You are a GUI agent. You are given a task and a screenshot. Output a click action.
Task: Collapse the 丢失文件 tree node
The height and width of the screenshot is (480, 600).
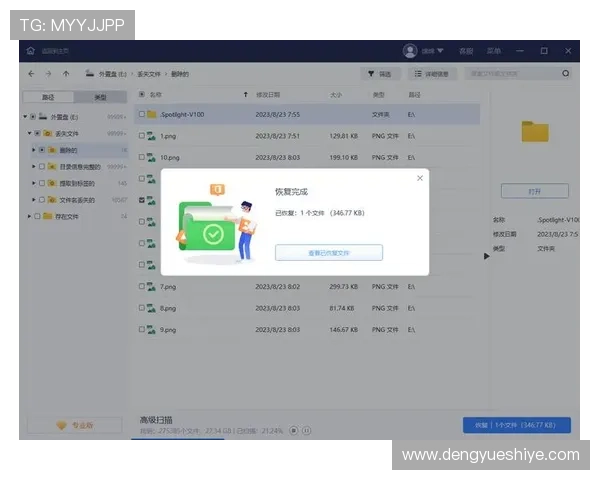[x=29, y=133]
